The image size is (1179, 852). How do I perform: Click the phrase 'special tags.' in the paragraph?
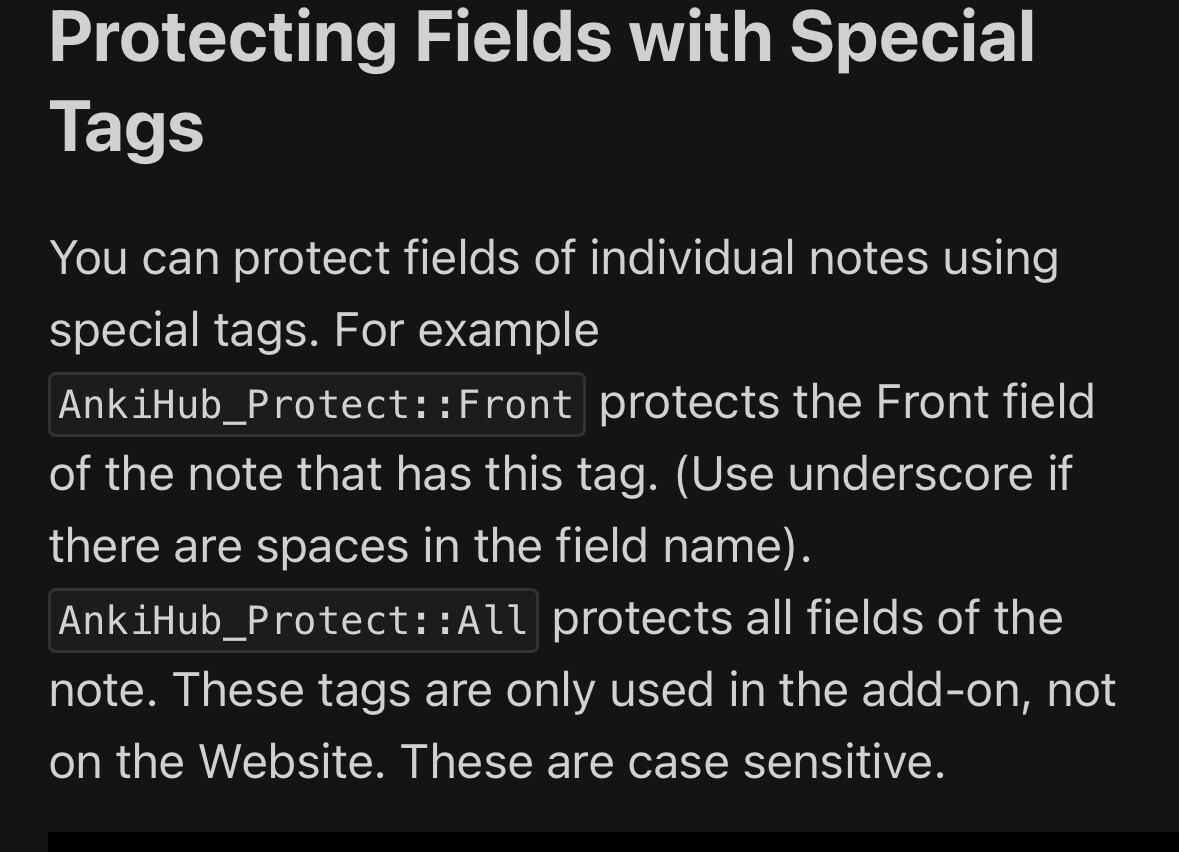point(184,331)
